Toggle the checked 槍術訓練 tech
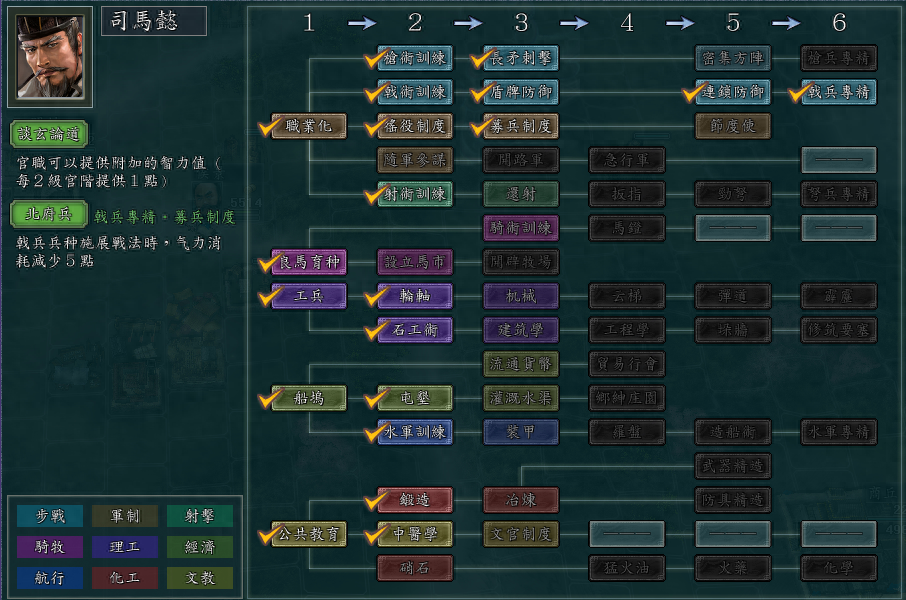906x600 pixels. tap(415, 58)
